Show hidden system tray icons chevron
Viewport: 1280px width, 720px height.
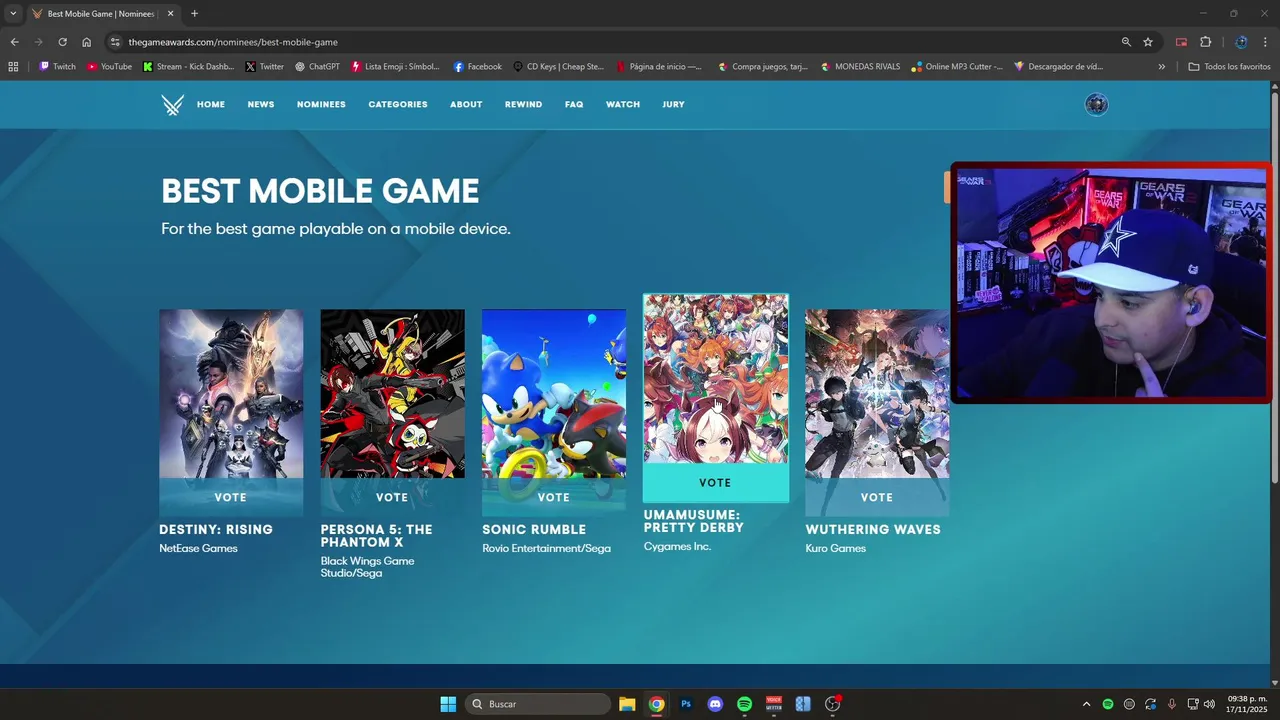1087,704
